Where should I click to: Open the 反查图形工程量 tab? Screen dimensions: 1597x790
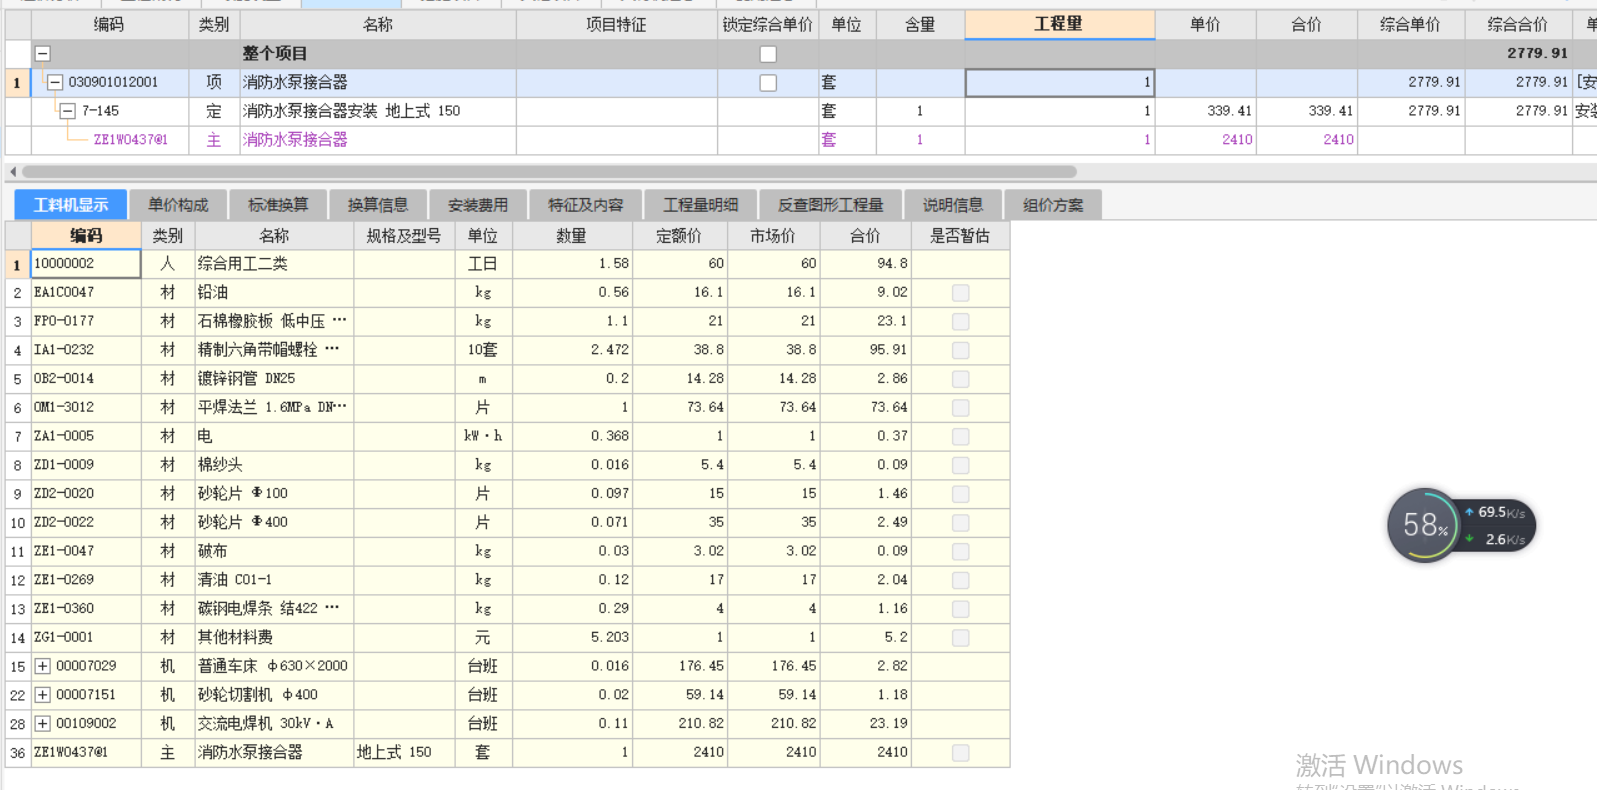pos(831,205)
